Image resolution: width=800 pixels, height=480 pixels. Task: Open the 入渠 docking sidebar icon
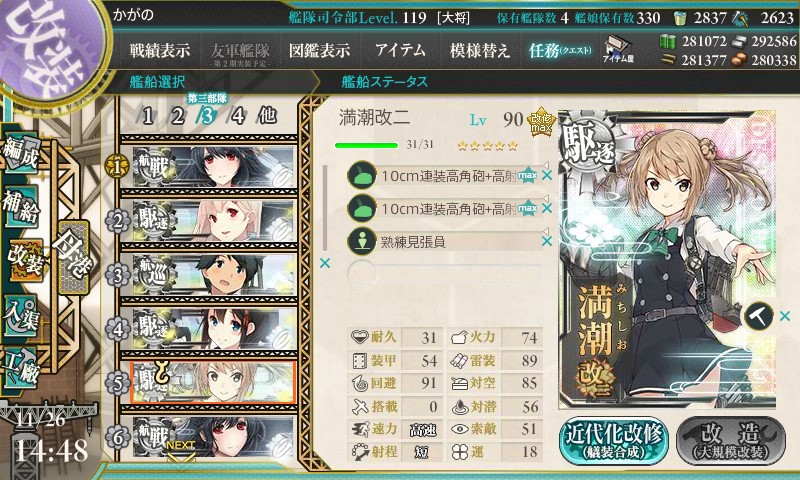tap(20, 316)
